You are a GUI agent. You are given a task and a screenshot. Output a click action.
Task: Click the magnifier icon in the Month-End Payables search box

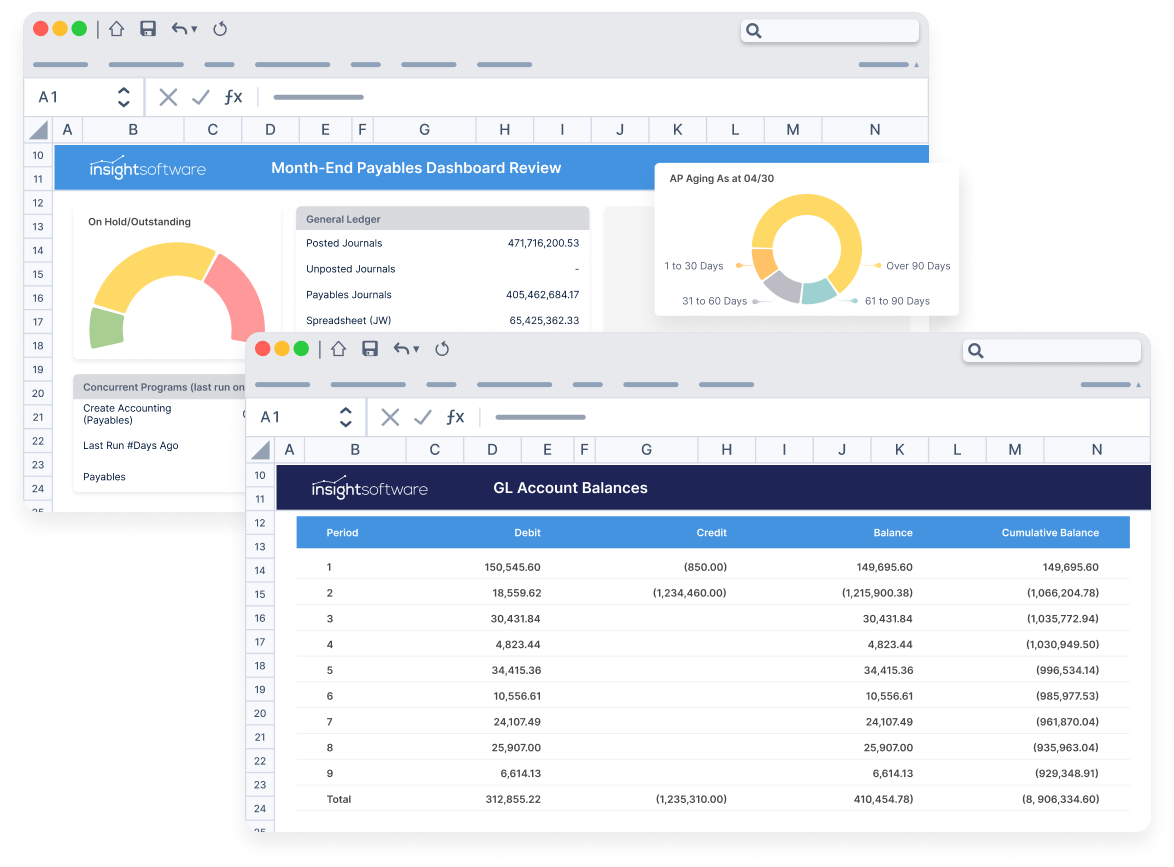[753, 30]
